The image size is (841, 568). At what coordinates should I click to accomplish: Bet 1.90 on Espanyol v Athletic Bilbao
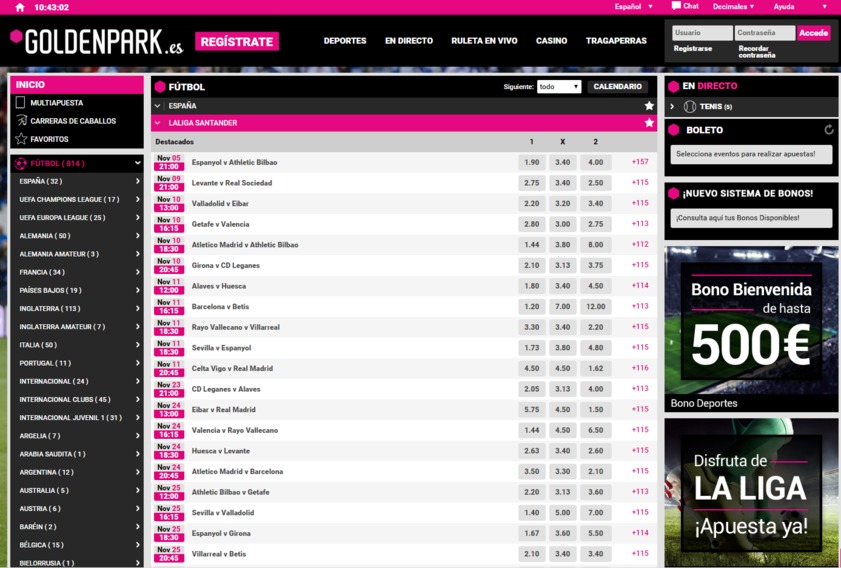click(532, 162)
